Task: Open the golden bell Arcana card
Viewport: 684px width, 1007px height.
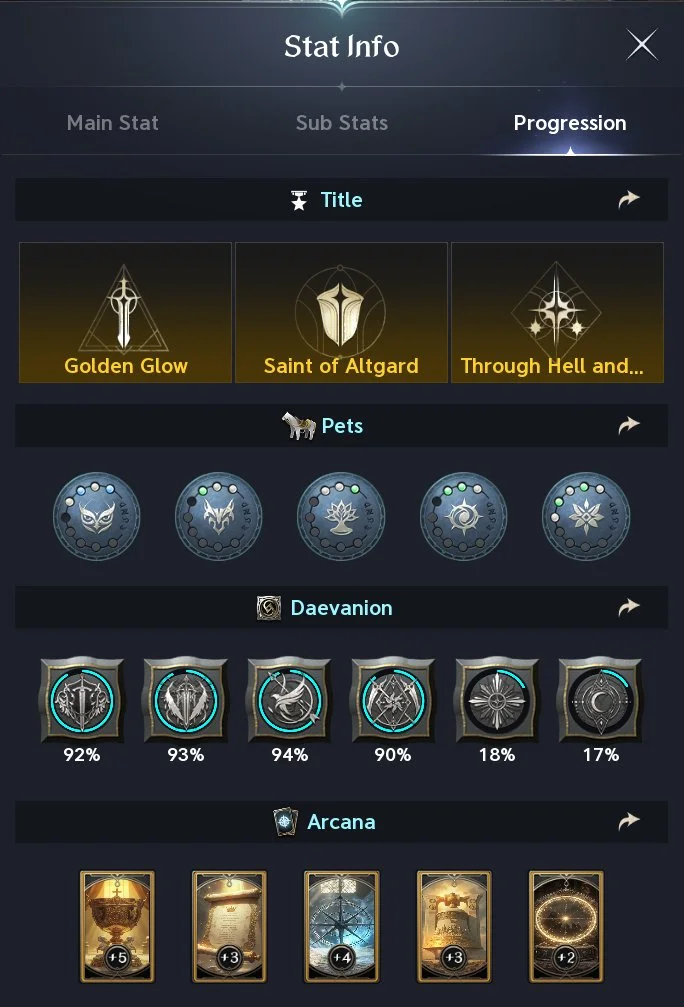Action: pyautogui.click(x=454, y=926)
